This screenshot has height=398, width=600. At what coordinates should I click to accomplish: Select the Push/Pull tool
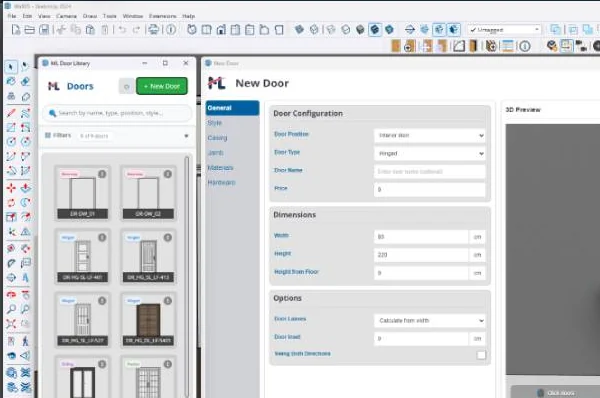point(25,188)
